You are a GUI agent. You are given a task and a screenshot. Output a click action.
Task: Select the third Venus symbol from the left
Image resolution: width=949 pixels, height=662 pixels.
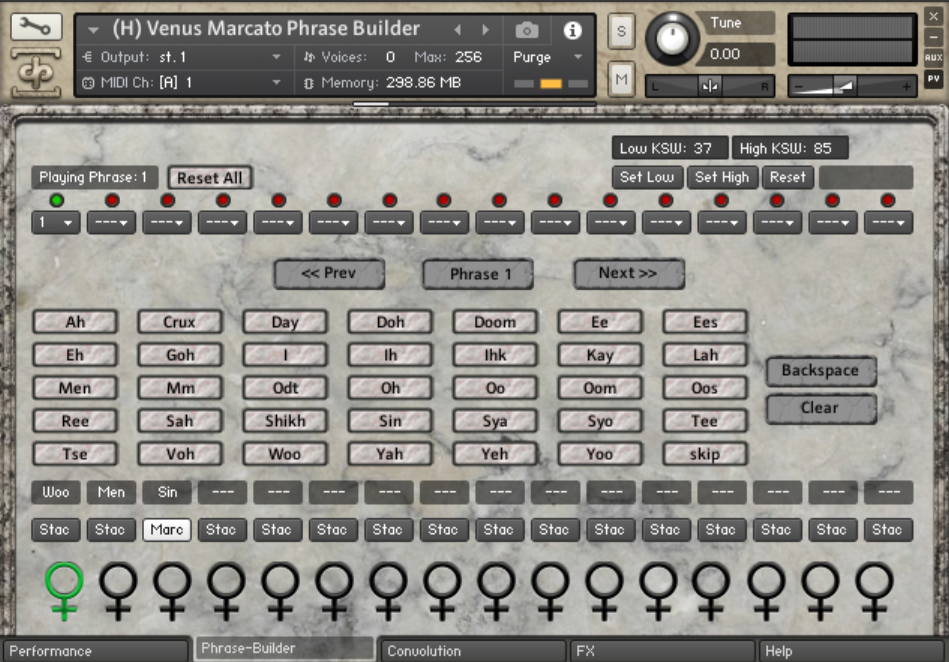click(x=172, y=590)
